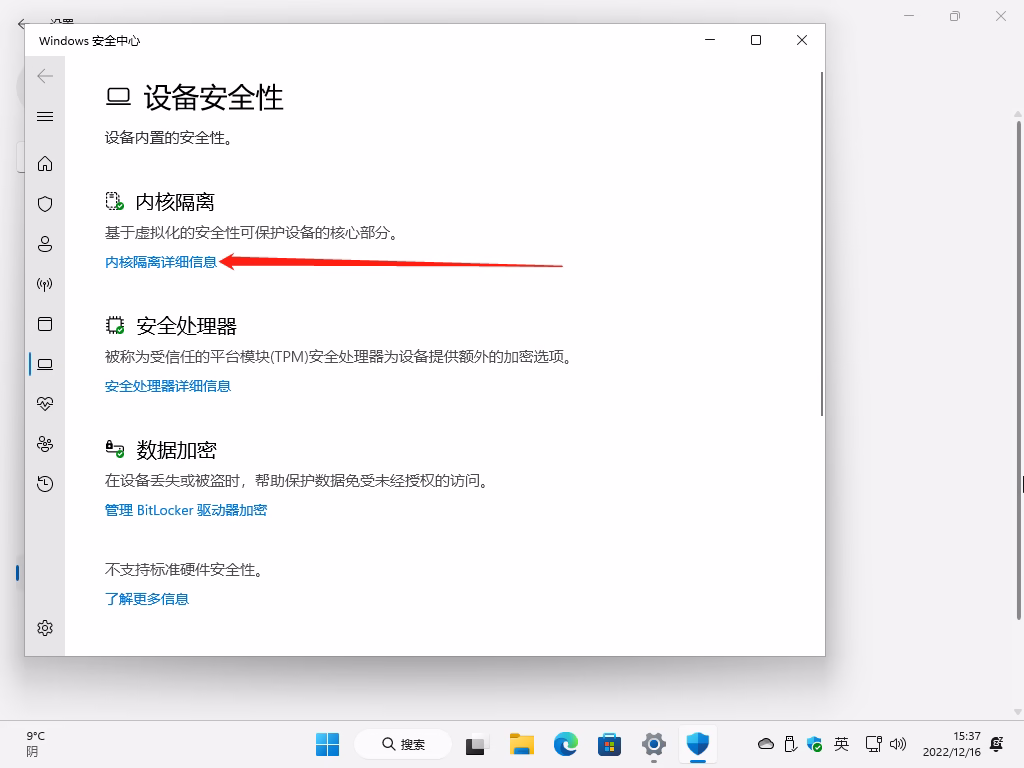Navigate back with the arrow button
Image resolution: width=1024 pixels, height=768 pixels.
pyautogui.click(x=44, y=75)
